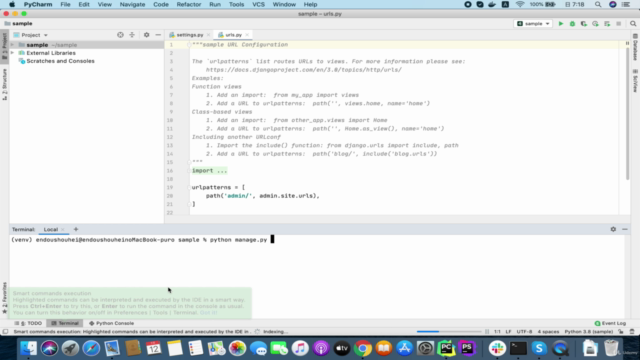Click the indexing progress bar
The image size is (640, 360).
click(x=449, y=332)
